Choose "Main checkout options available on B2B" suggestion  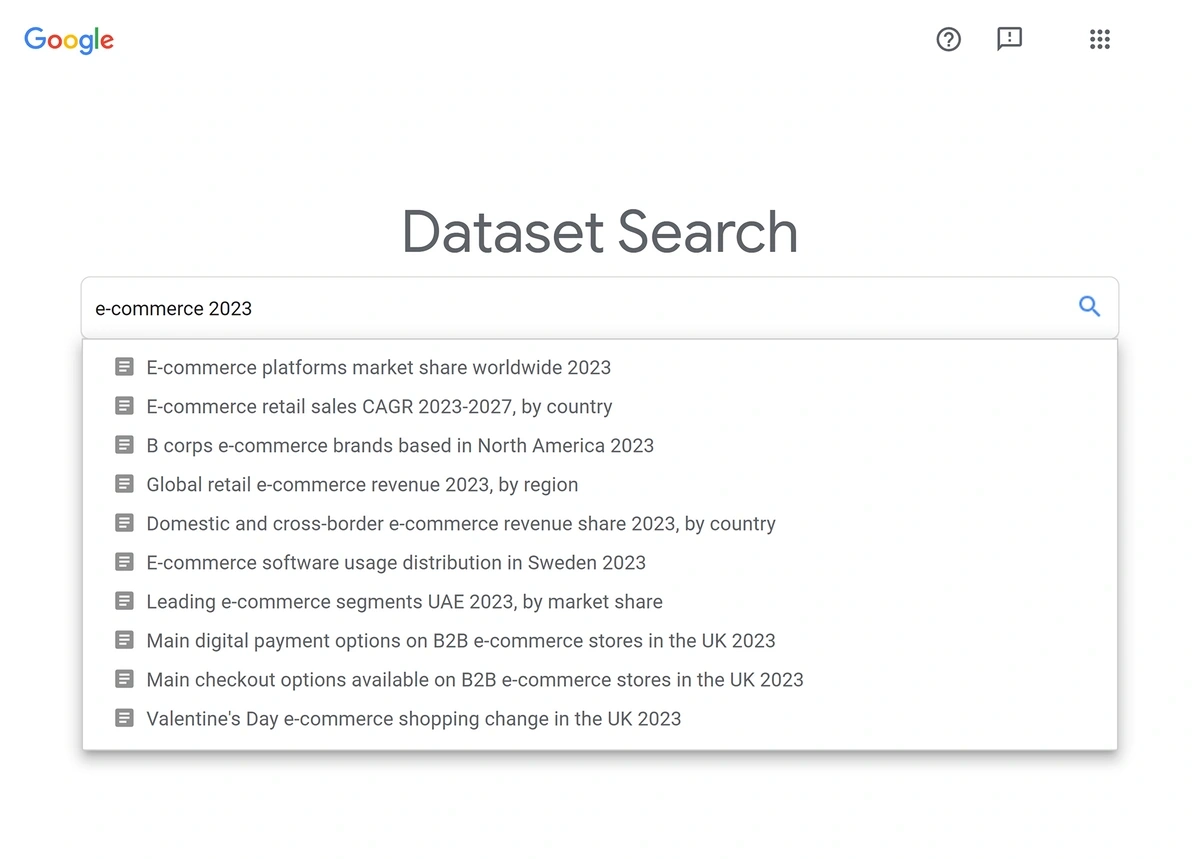click(600, 679)
